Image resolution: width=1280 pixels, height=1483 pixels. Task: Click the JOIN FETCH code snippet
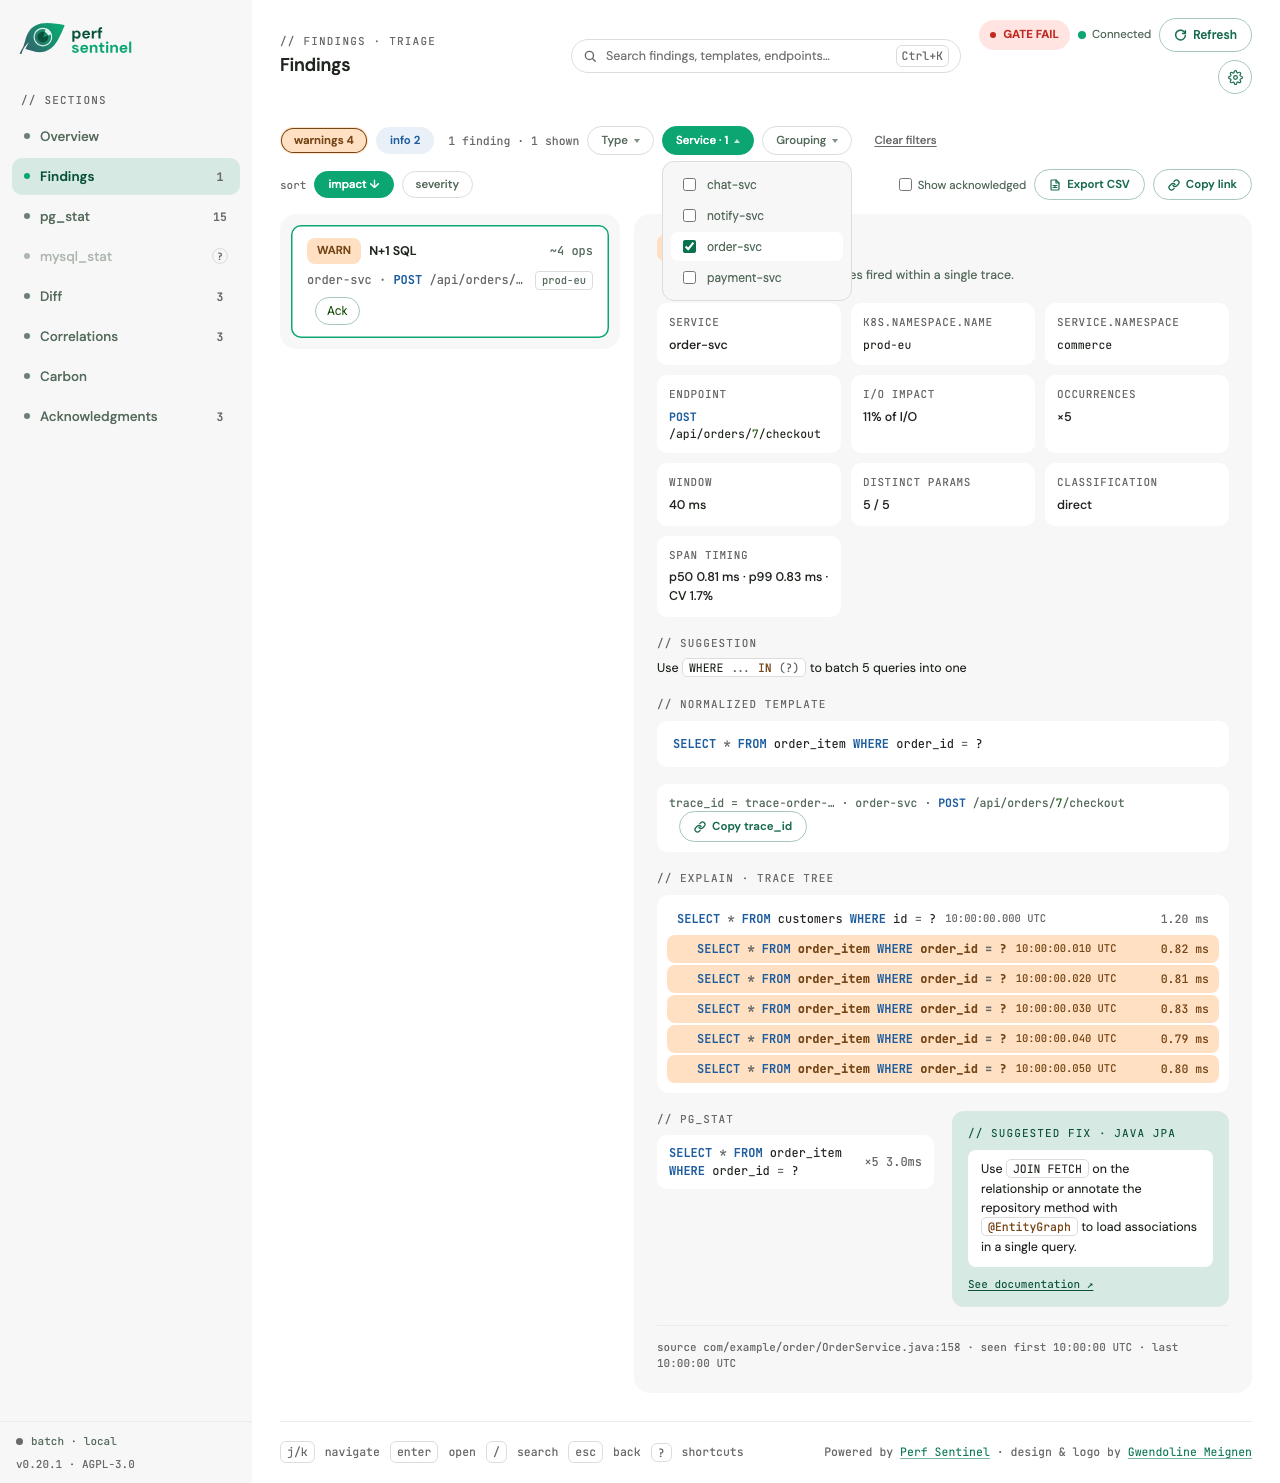(1047, 1169)
